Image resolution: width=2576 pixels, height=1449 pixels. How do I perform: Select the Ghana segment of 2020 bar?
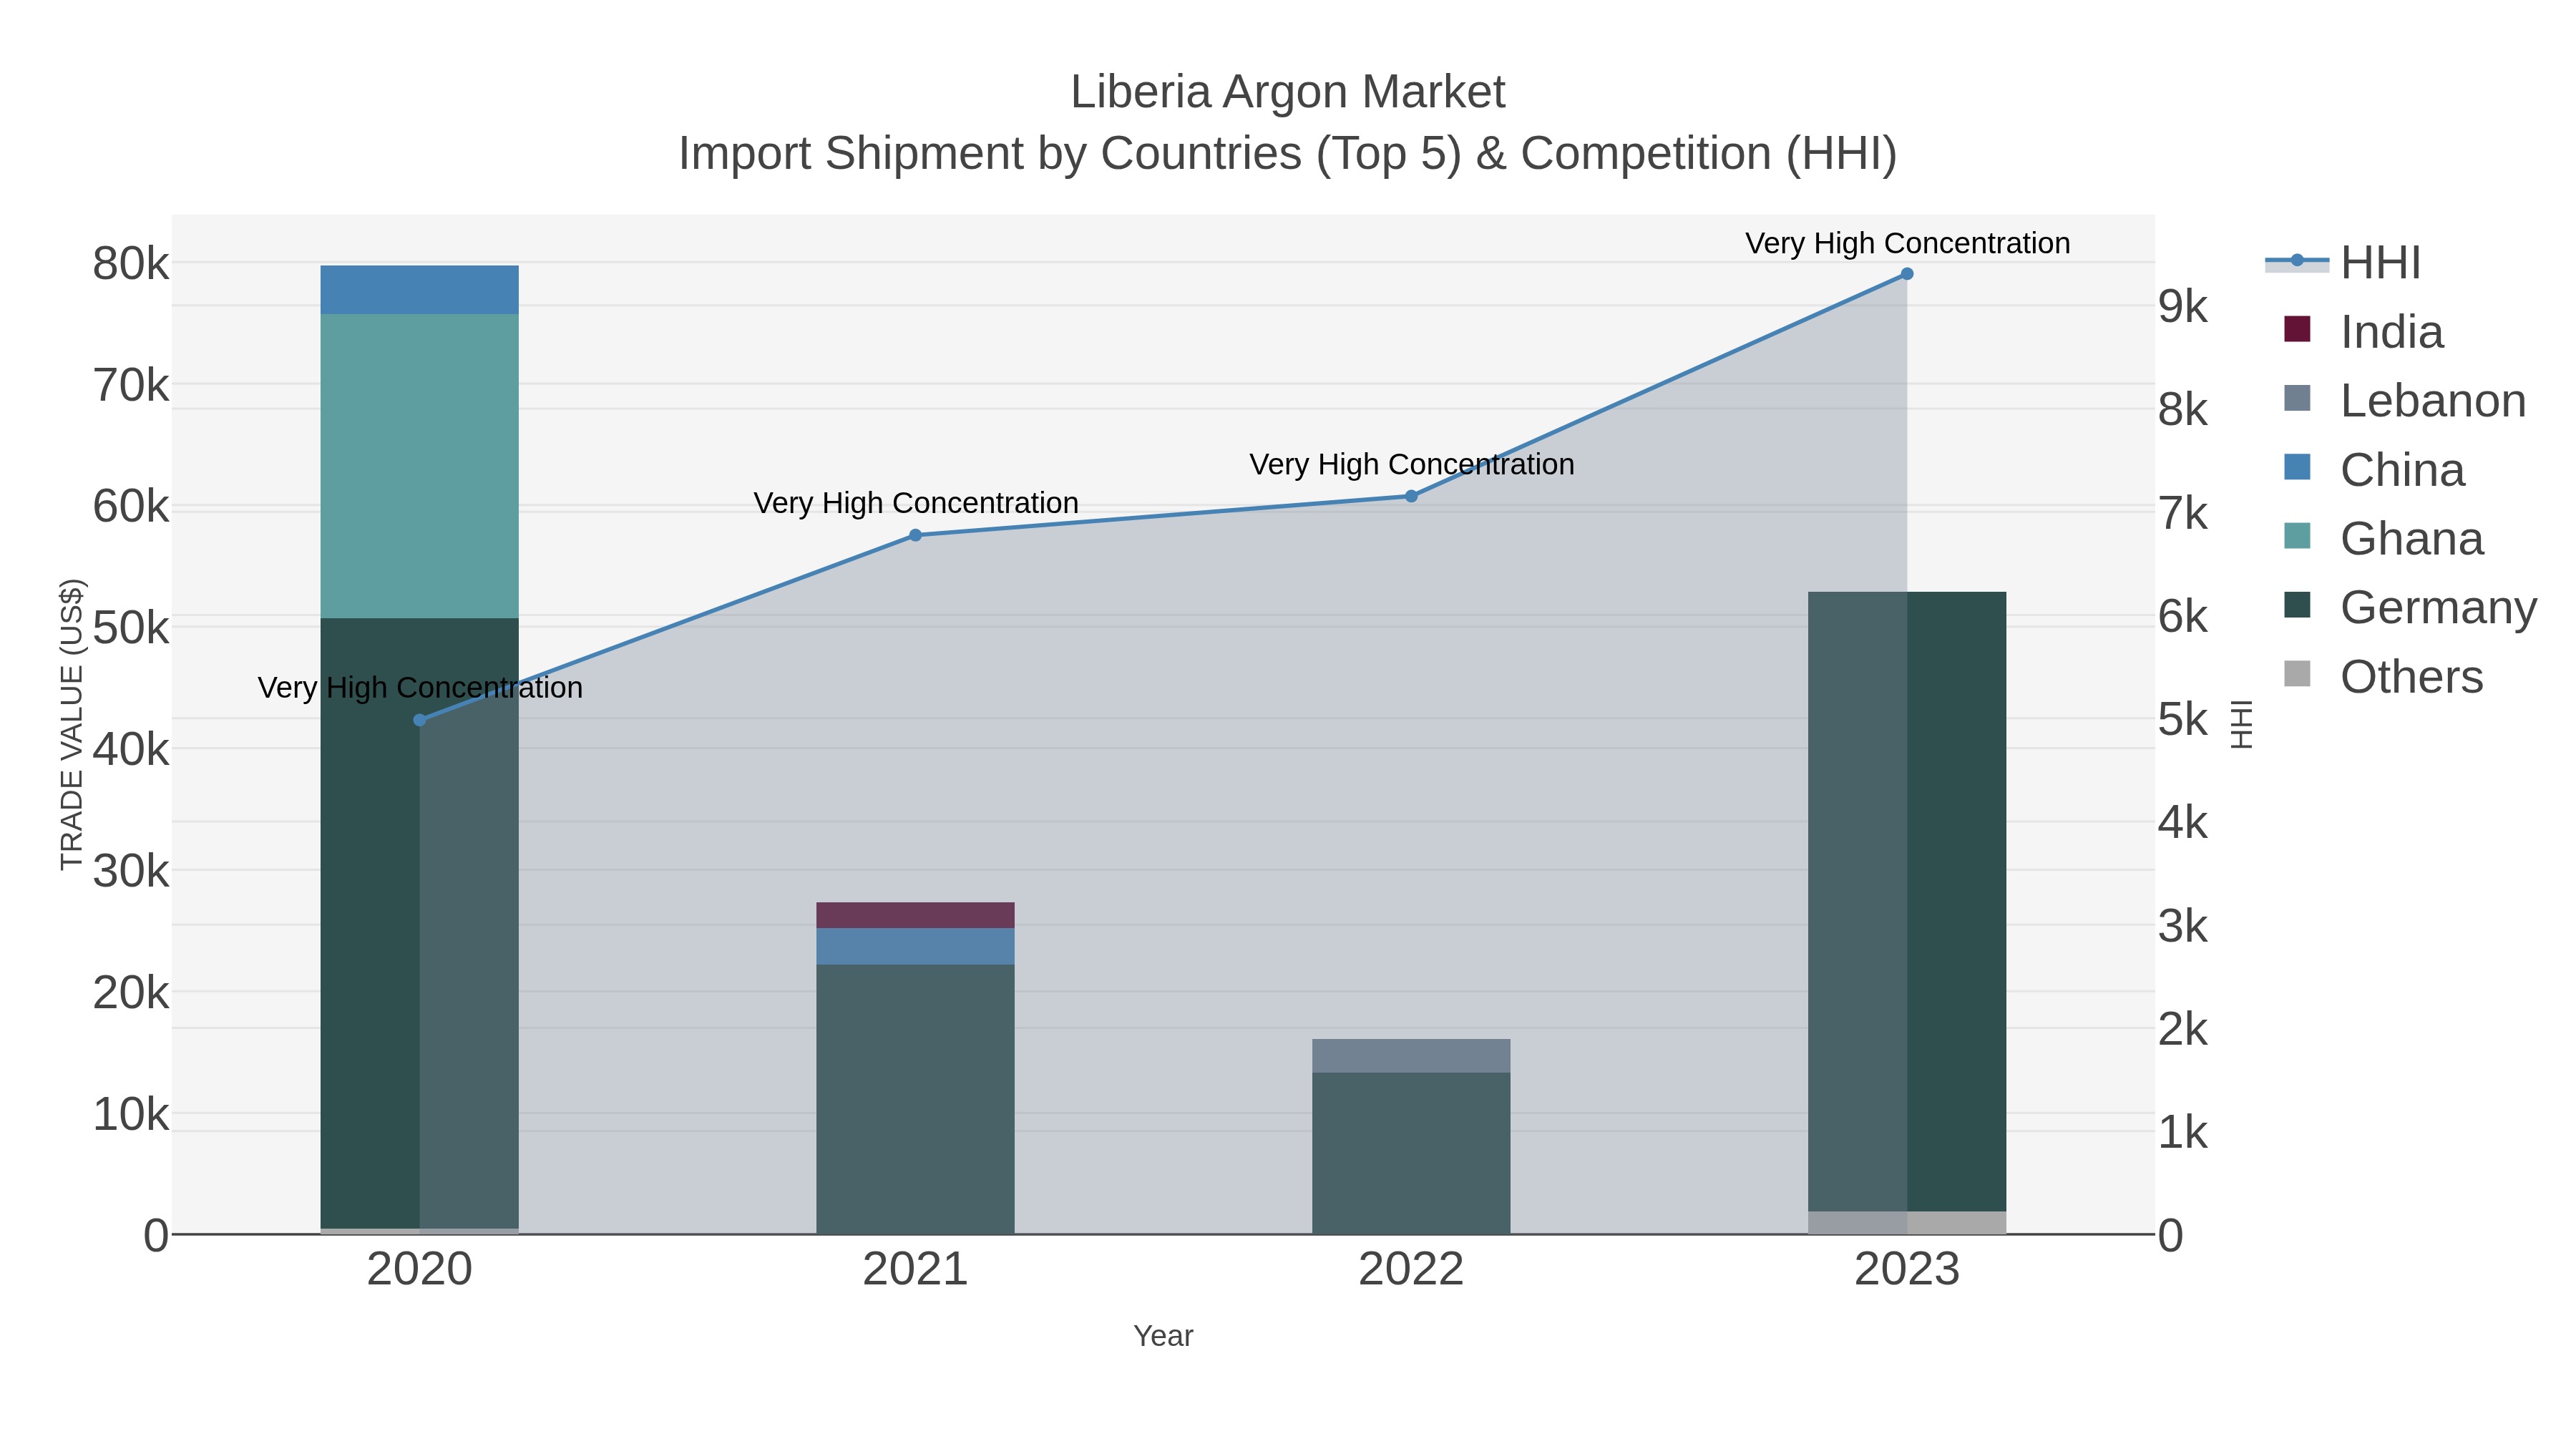tap(419, 466)
